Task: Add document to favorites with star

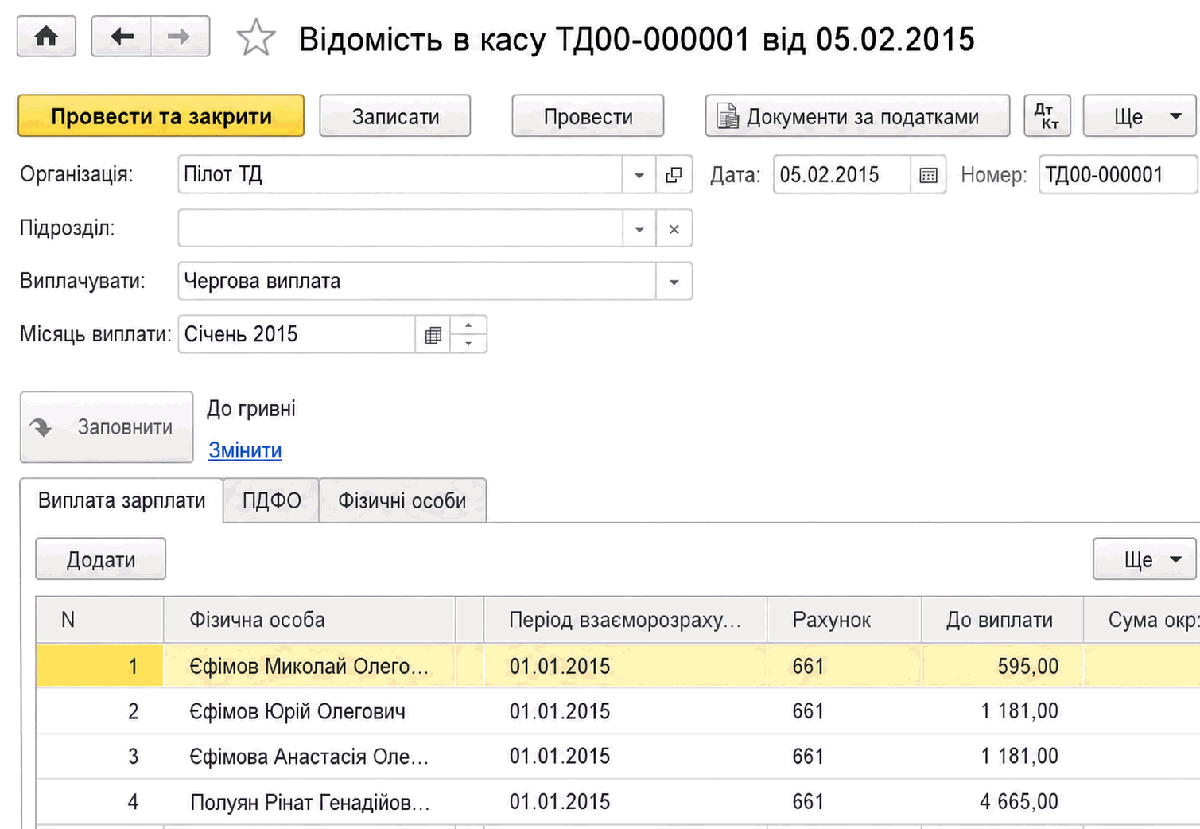Action: coord(256,38)
